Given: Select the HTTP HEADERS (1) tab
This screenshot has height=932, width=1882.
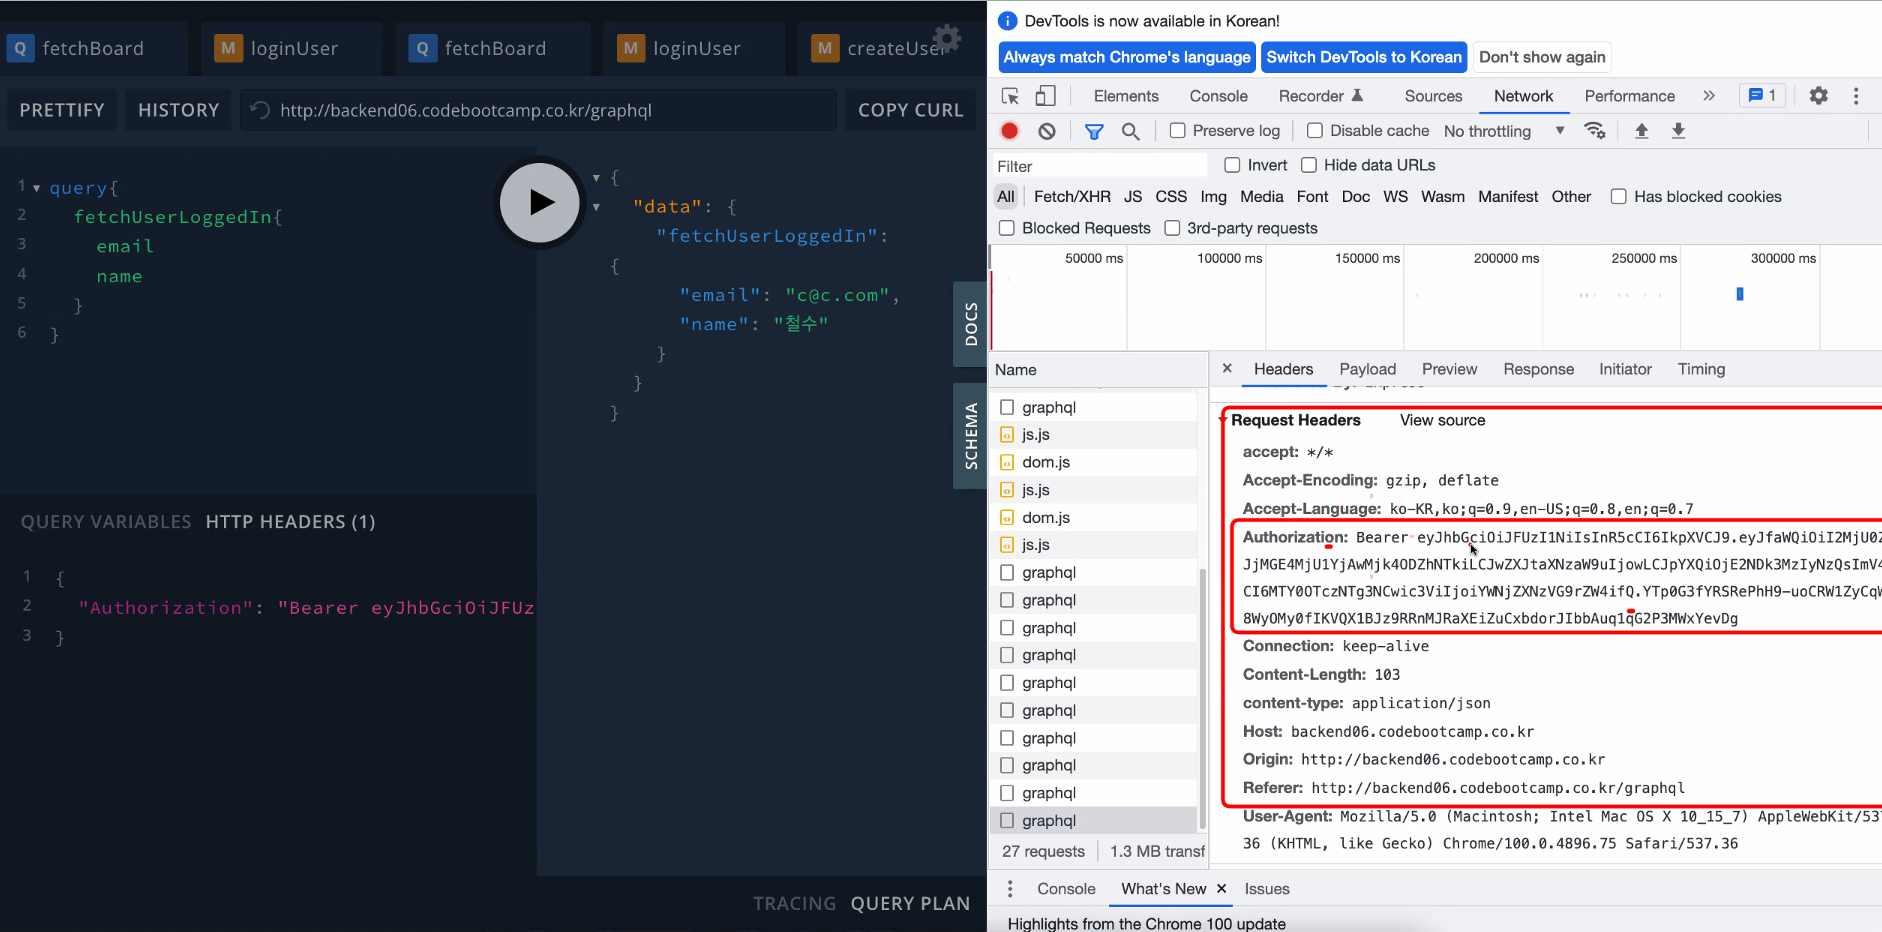Looking at the screenshot, I should click(290, 522).
